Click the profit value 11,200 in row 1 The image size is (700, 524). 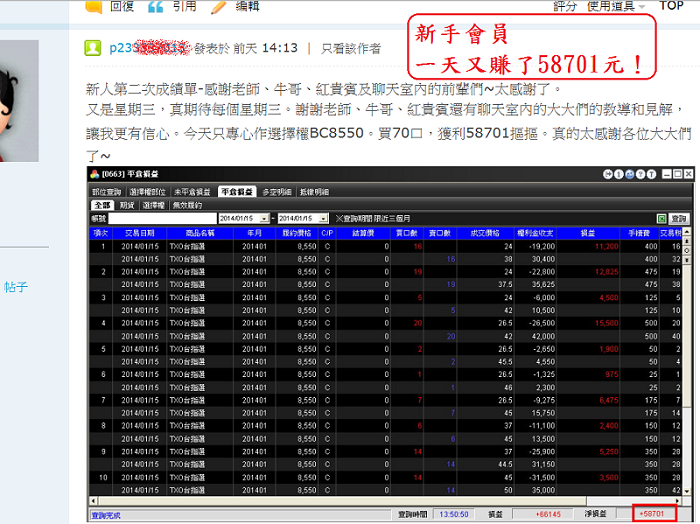pyautogui.click(x=606, y=246)
